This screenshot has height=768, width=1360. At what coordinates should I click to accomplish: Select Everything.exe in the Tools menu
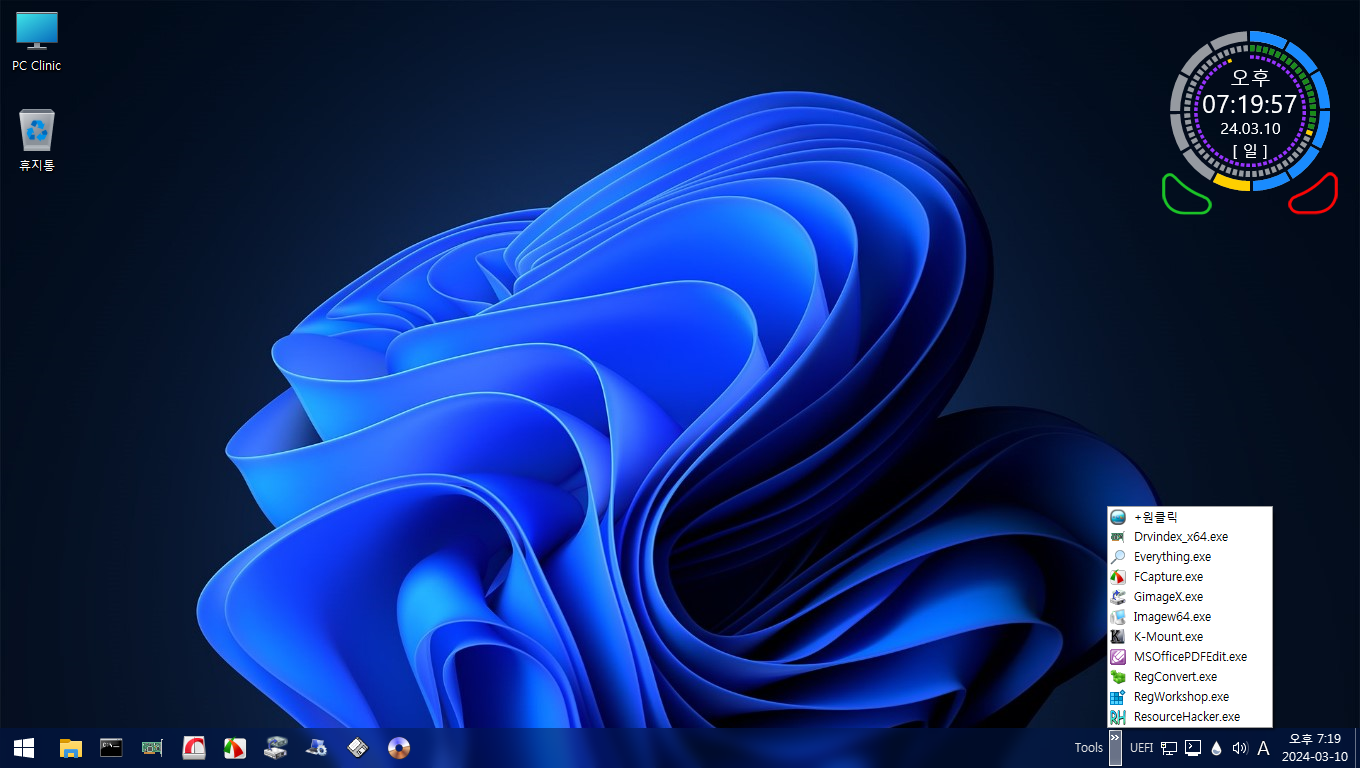pyautogui.click(x=1190, y=557)
